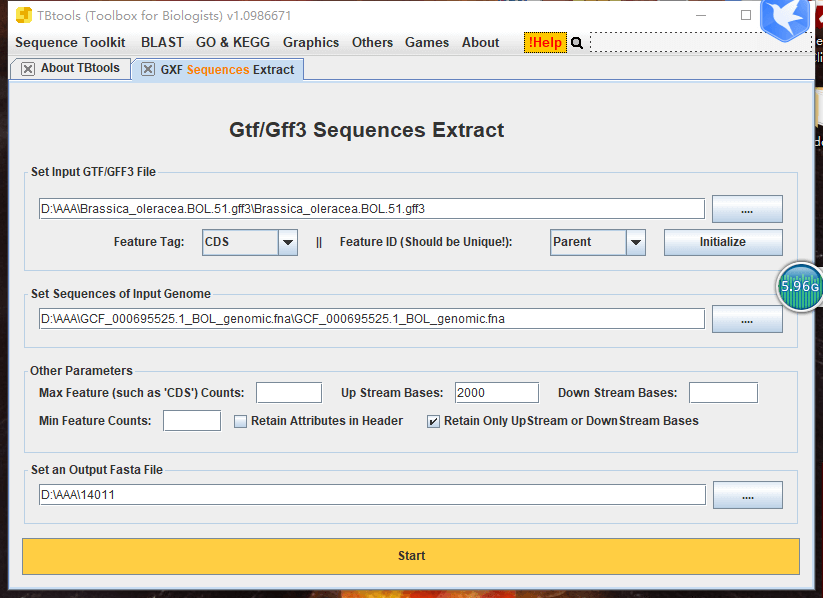This screenshot has width=823, height=598.
Task: Open the About menu
Action: click(x=480, y=43)
